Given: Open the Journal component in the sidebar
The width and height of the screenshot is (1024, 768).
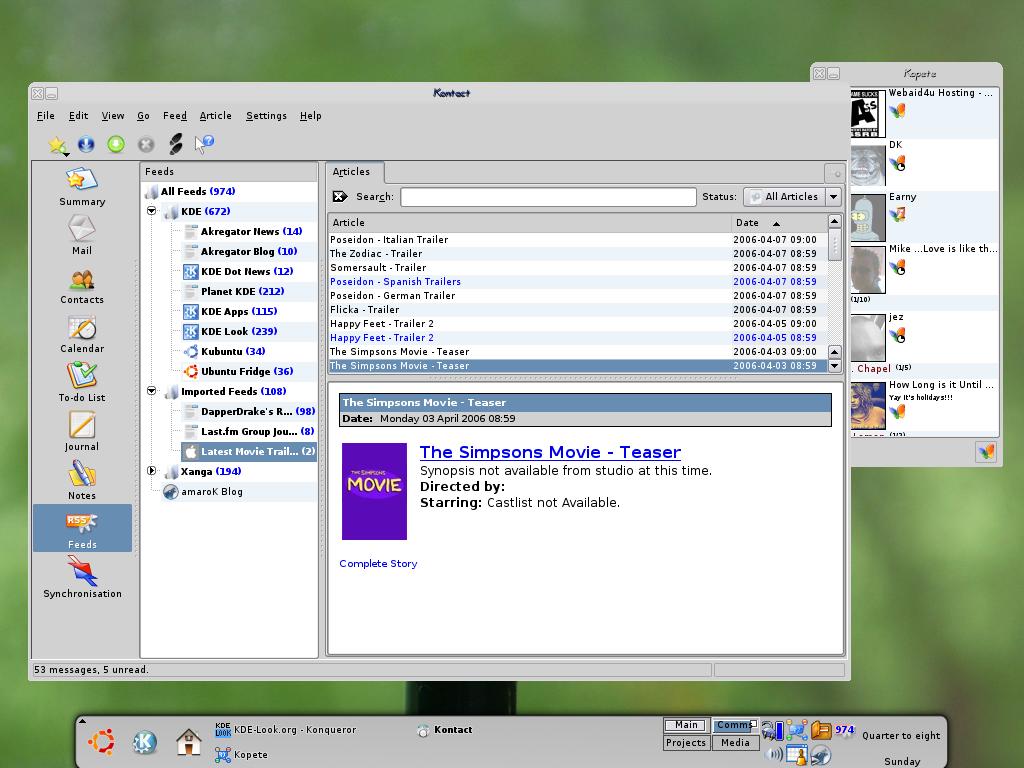Looking at the screenshot, I should point(82,432).
